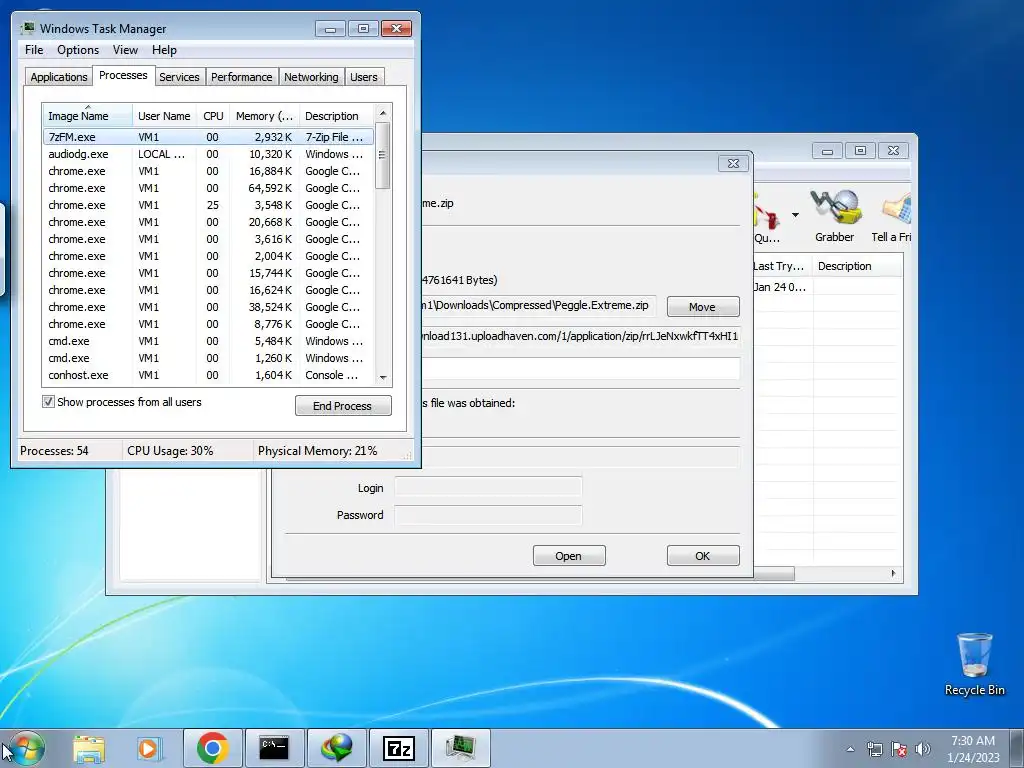This screenshot has height=768, width=1024.
Task: Click Open in the download properties dialog
Action: tap(569, 556)
